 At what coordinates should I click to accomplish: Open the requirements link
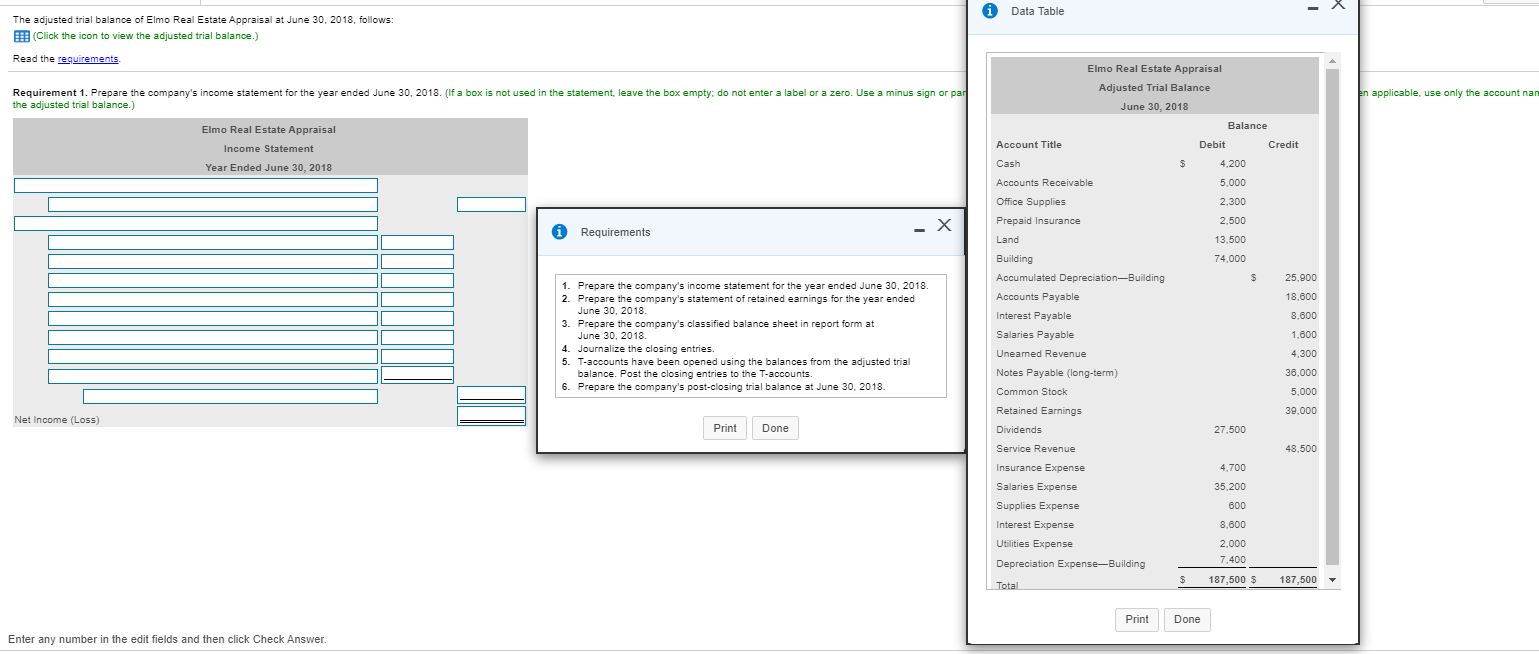click(86, 58)
